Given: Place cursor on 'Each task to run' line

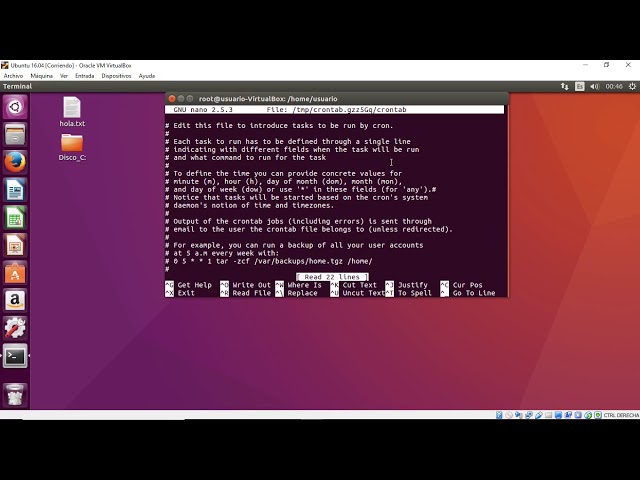Looking at the screenshot, I should (288, 142).
